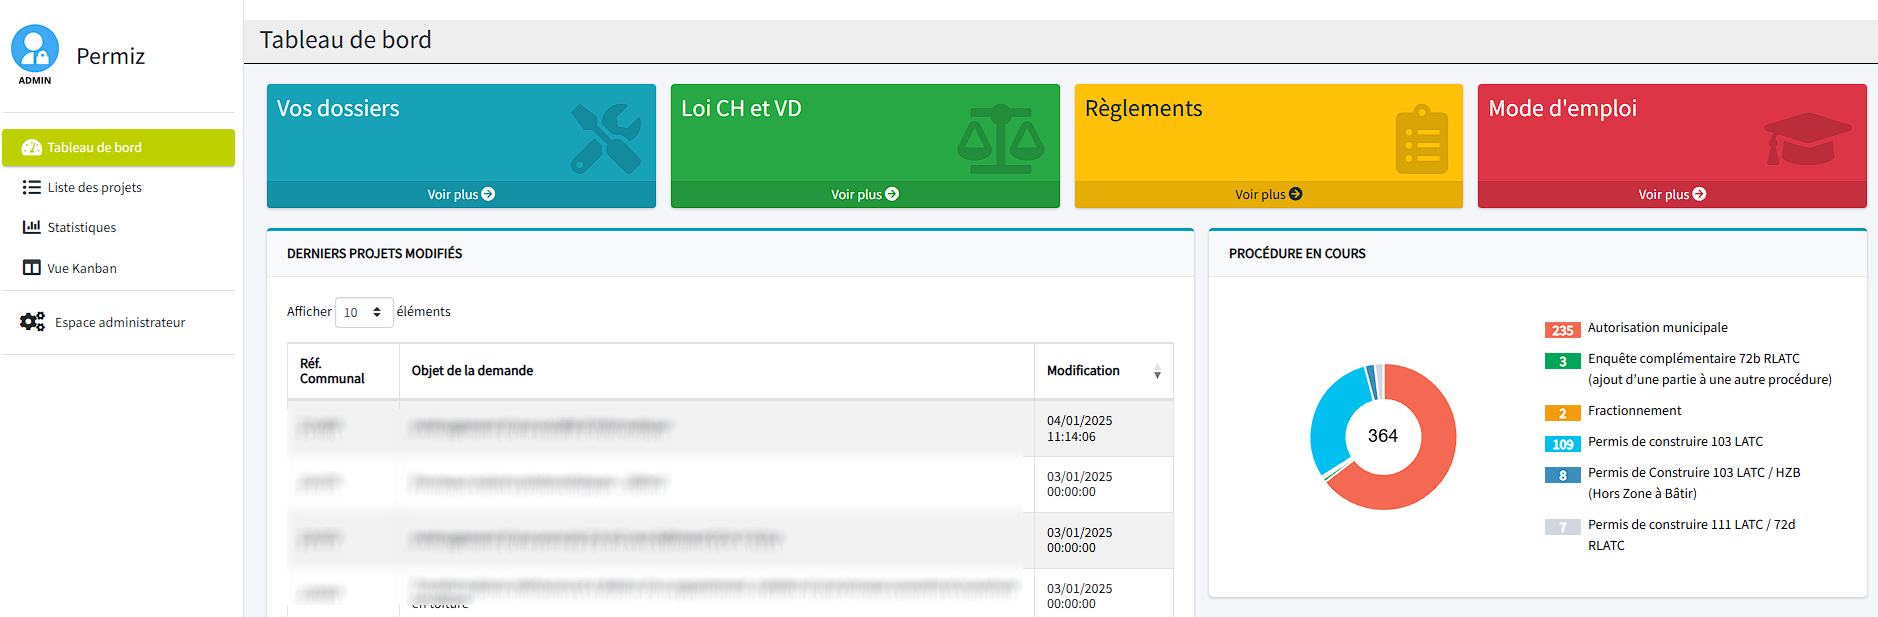Open Voir plus under Mode d'emploi
This screenshot has width=1878, height=617.
(x=1672, y=194)
